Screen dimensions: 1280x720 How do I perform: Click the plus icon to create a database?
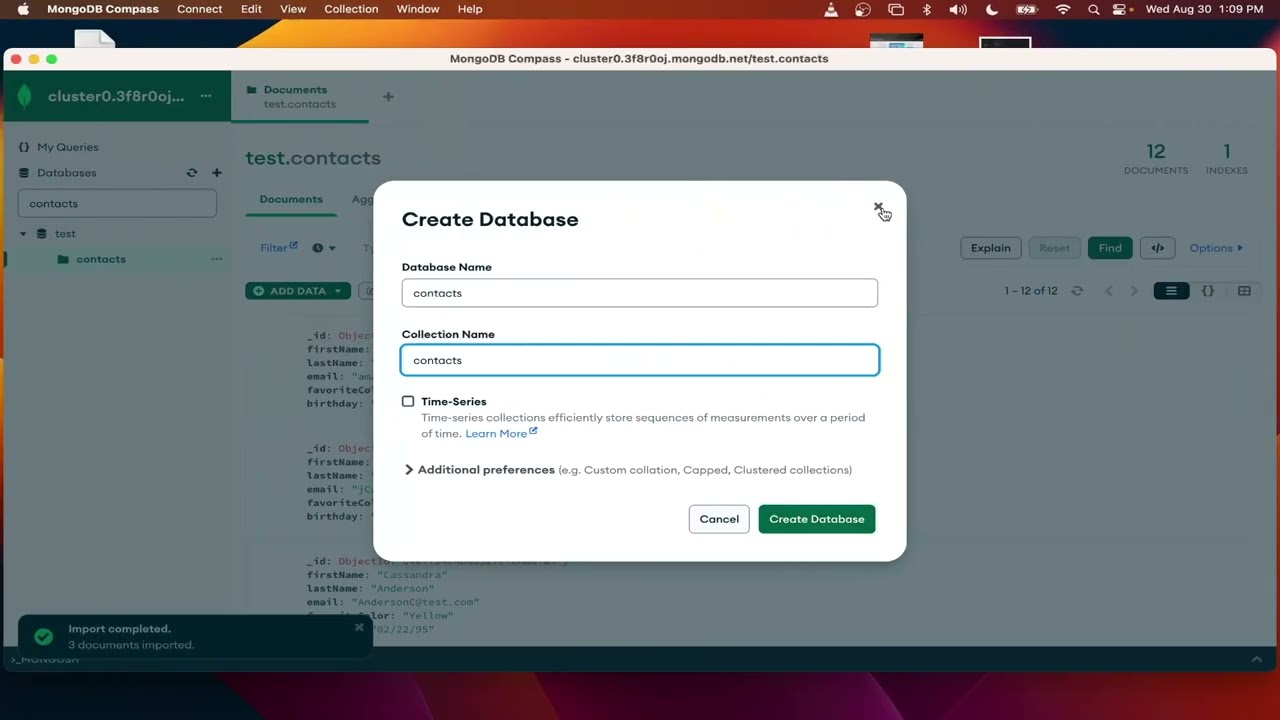216,173
